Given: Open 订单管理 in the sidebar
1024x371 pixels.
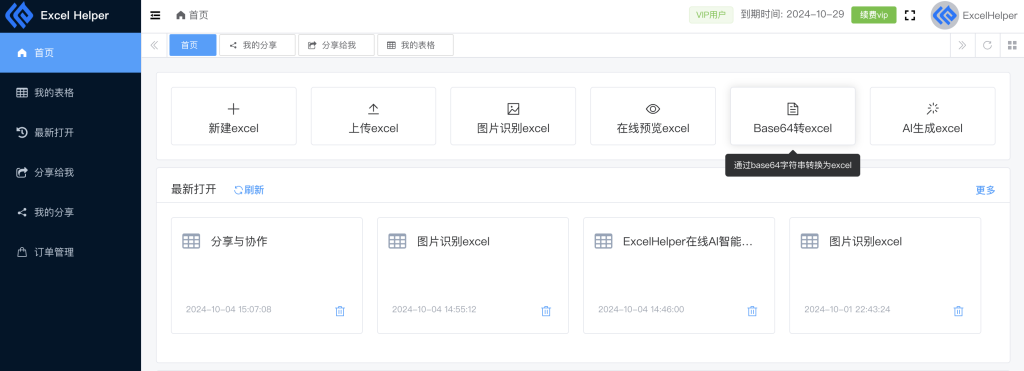Looking at the screenshot, I should tap(71, 252).
